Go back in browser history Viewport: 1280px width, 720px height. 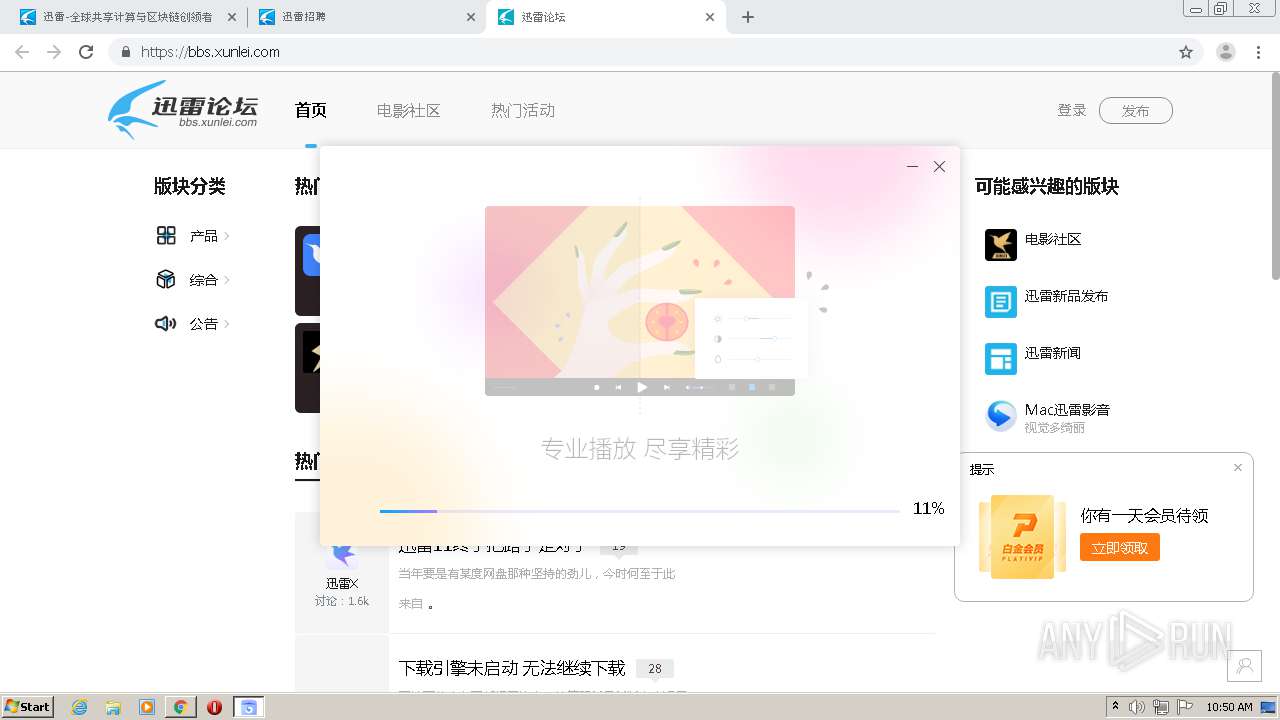(22, 52)
